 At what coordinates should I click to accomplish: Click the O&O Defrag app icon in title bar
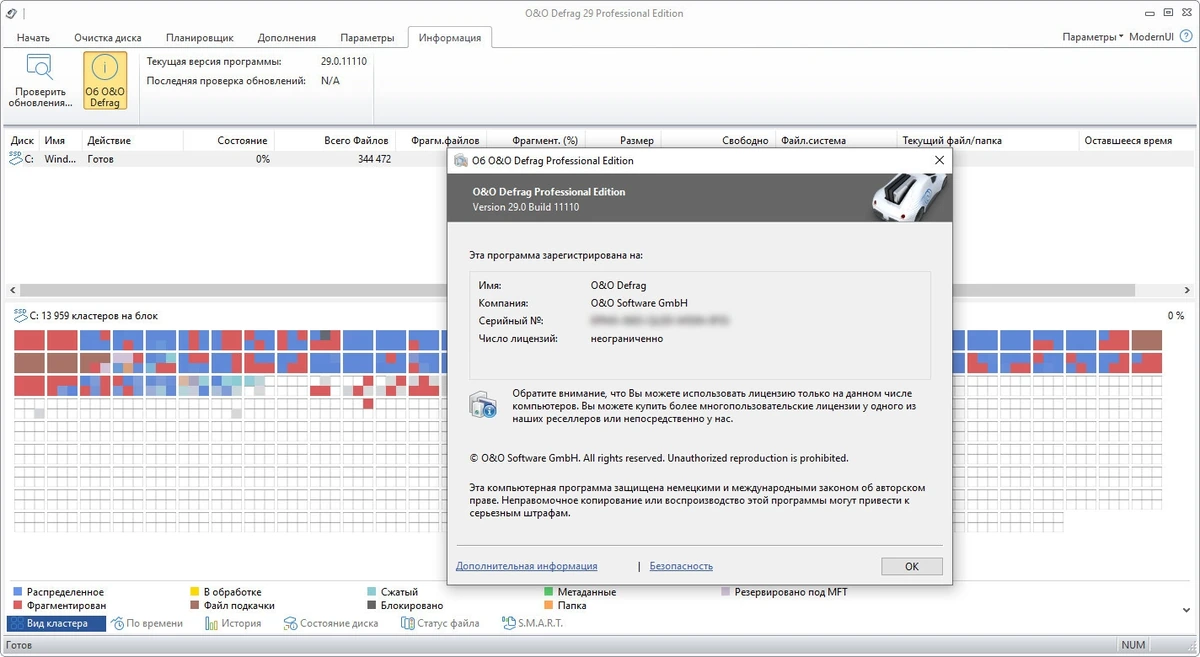(11, 13)
